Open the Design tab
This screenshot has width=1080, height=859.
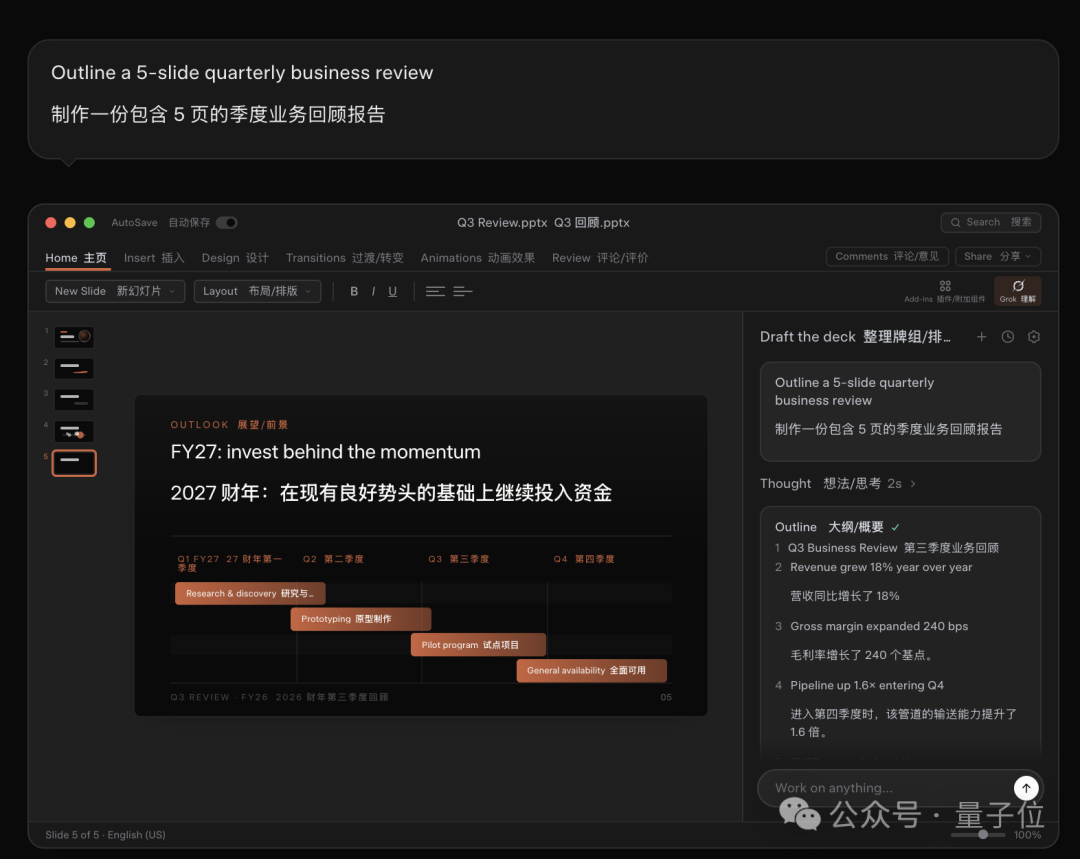pos(235,258)
